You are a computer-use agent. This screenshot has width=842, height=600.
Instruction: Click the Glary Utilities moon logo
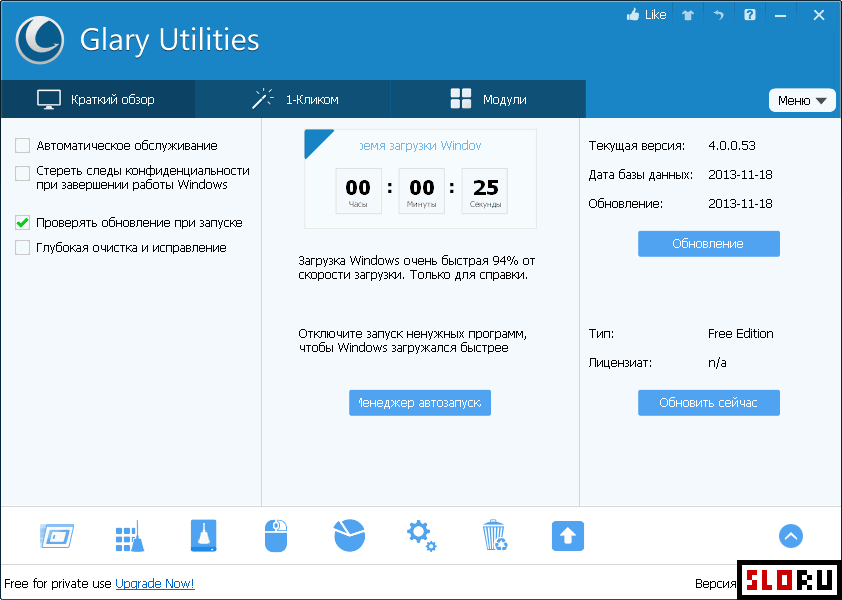(40, 40)
